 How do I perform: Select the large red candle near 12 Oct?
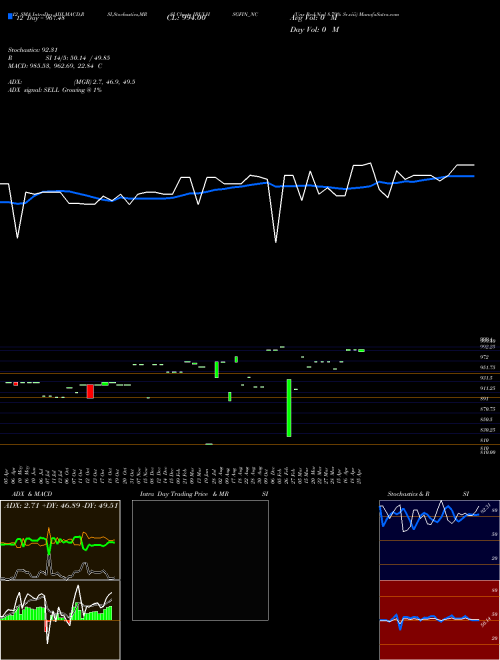point(90,391)
